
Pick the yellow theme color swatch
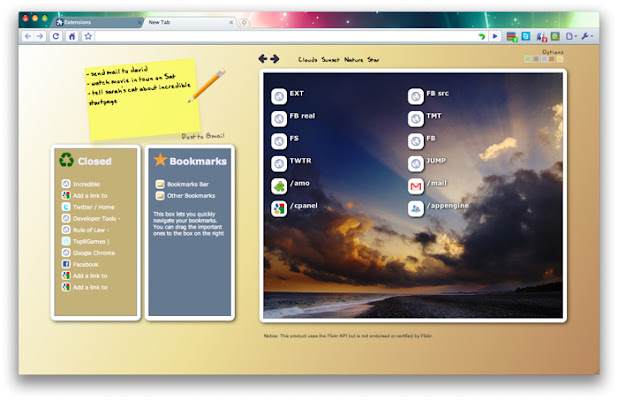click(x=560, y=59)
